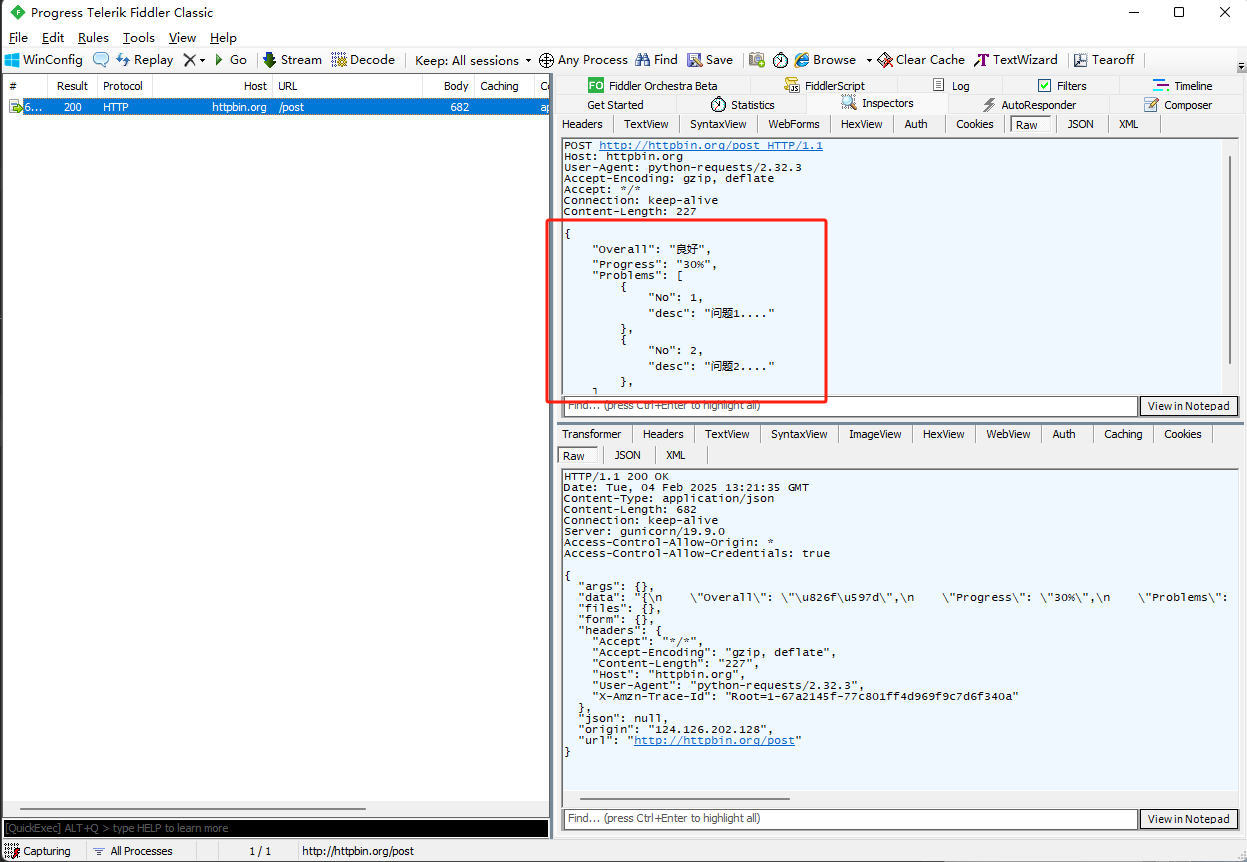This screenshot has width=1247, height=862.
Task: Click the Any Process target icon
Action: point(546,60)
